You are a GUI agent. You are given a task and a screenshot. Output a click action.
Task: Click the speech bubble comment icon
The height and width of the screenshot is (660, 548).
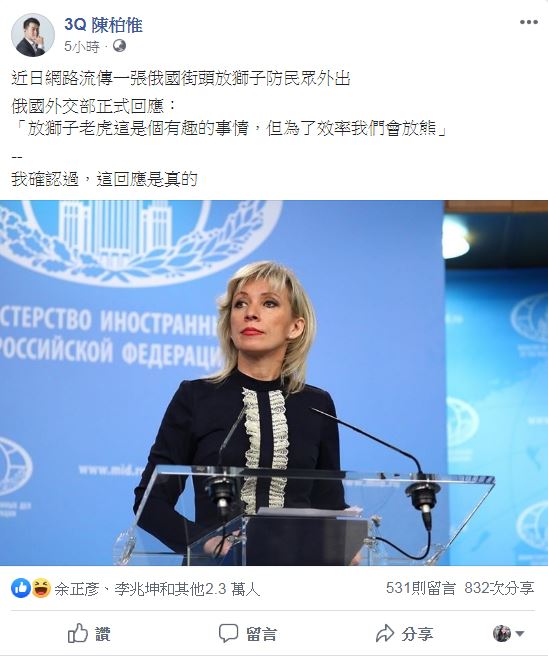pyautogui.click(x=228, y=633)
